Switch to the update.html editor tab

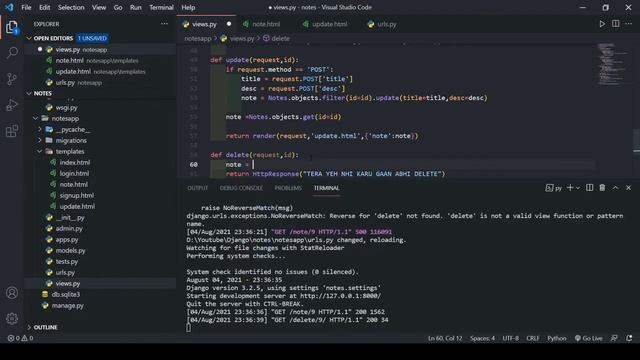point(329,24)
